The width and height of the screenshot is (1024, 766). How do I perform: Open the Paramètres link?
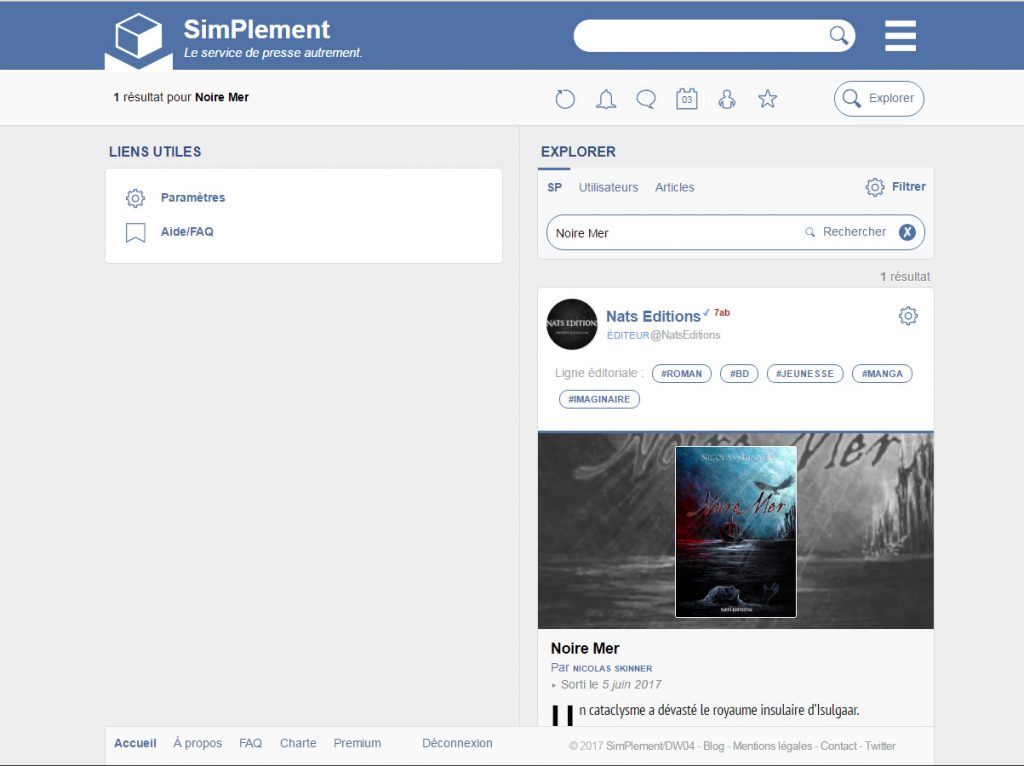pos(193,197)
